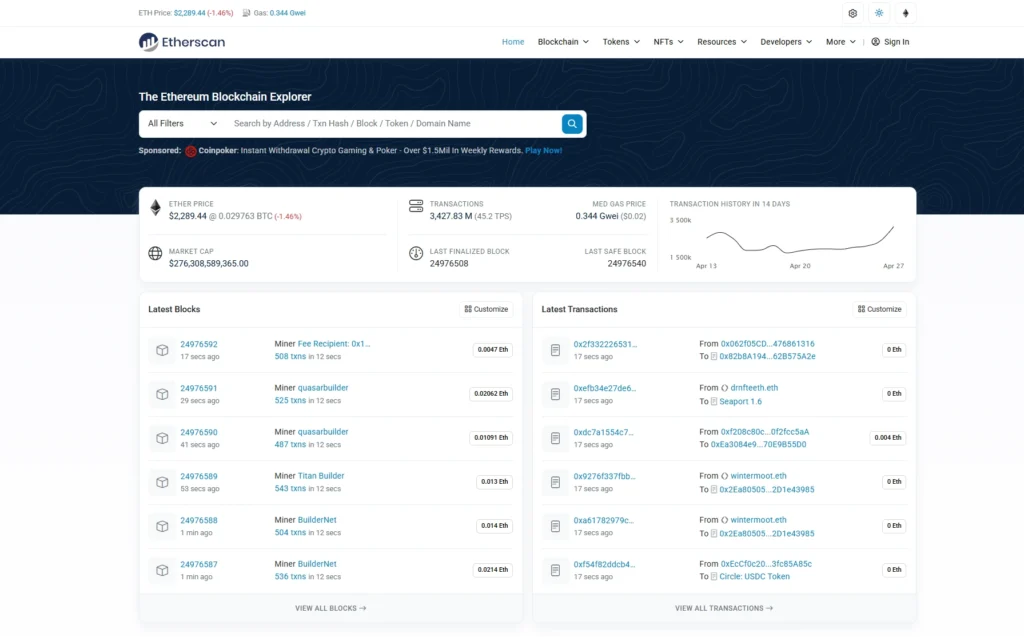1024x637 pixels.
Task: Open site settings gear icon
Action: [x=852, y=13]
